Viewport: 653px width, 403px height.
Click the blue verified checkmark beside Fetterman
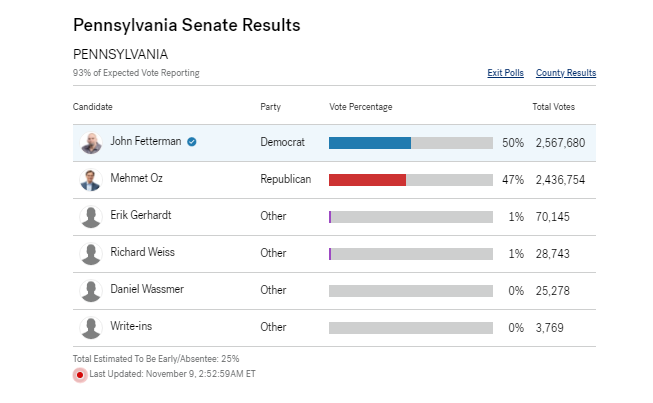pyautogui.click(x=192, y=142)
